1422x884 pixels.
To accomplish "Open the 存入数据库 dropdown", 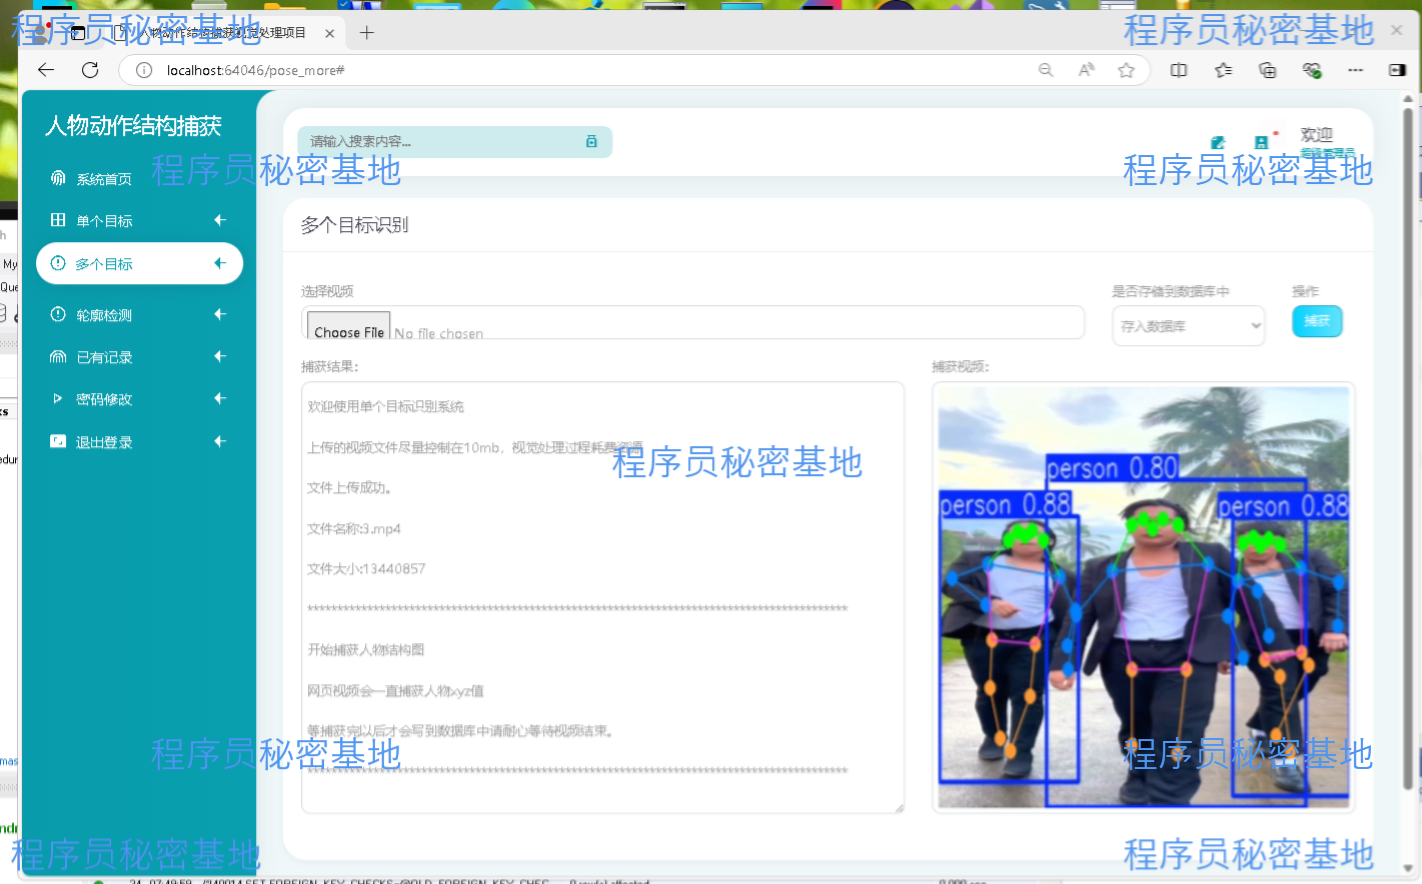I will click(x=1188, y=326).
